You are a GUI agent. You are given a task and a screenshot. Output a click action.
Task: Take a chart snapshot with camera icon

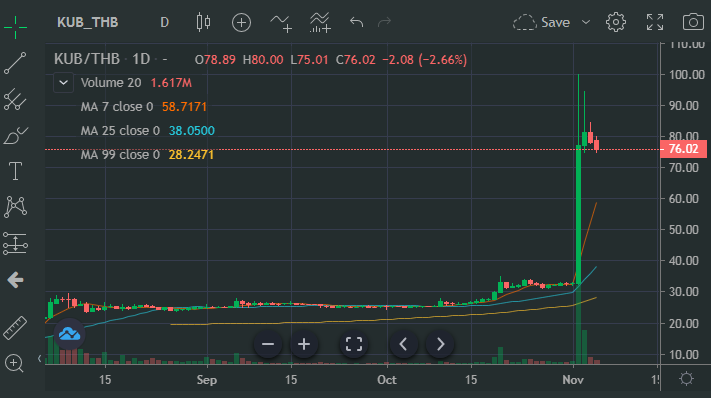tap(693, 22)
